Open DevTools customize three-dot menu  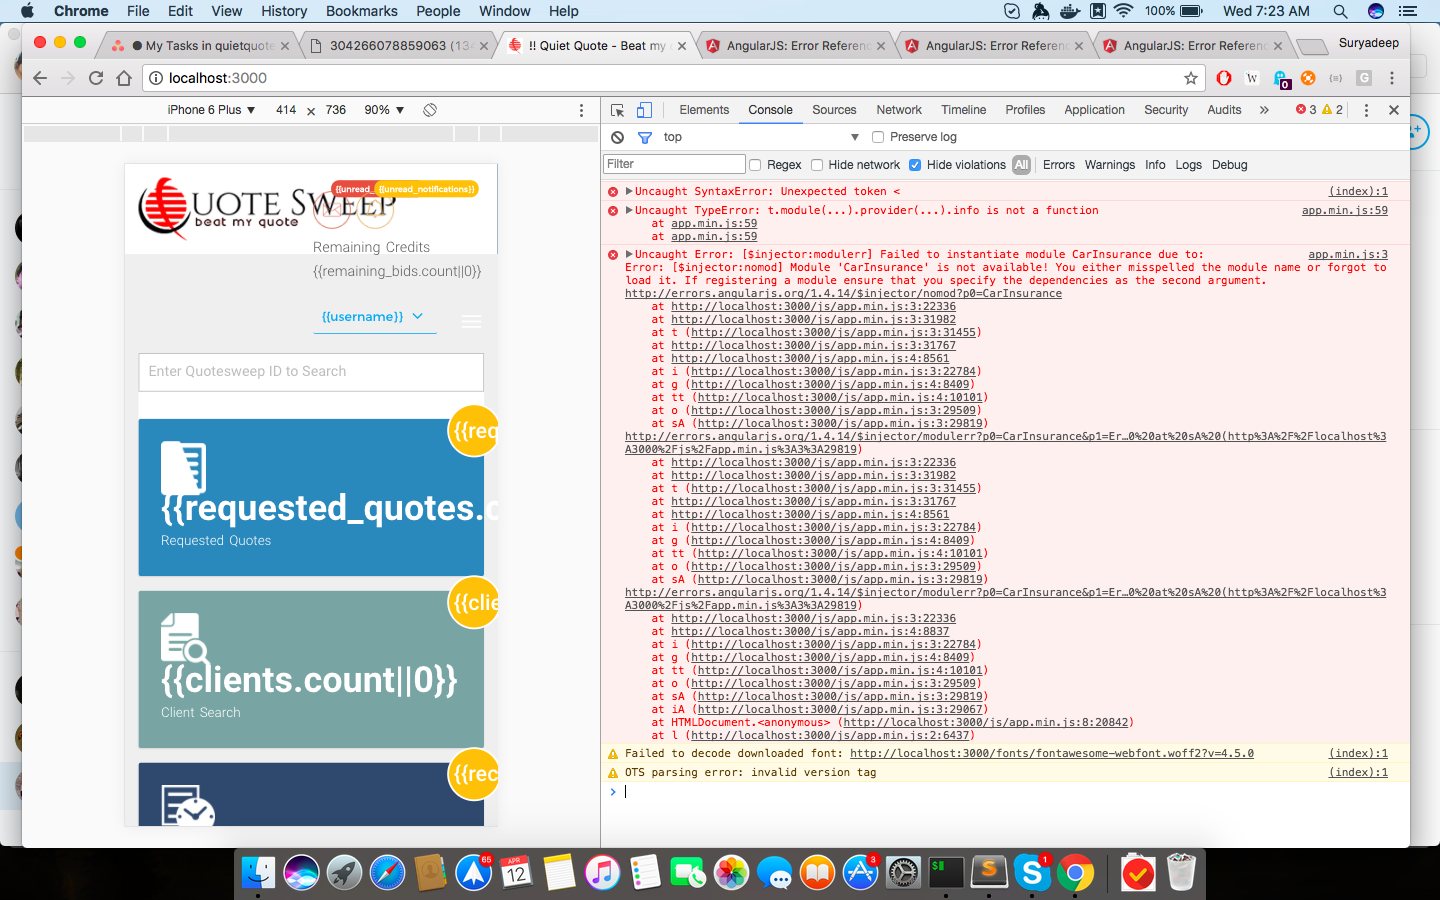(x=1366, y=110)
